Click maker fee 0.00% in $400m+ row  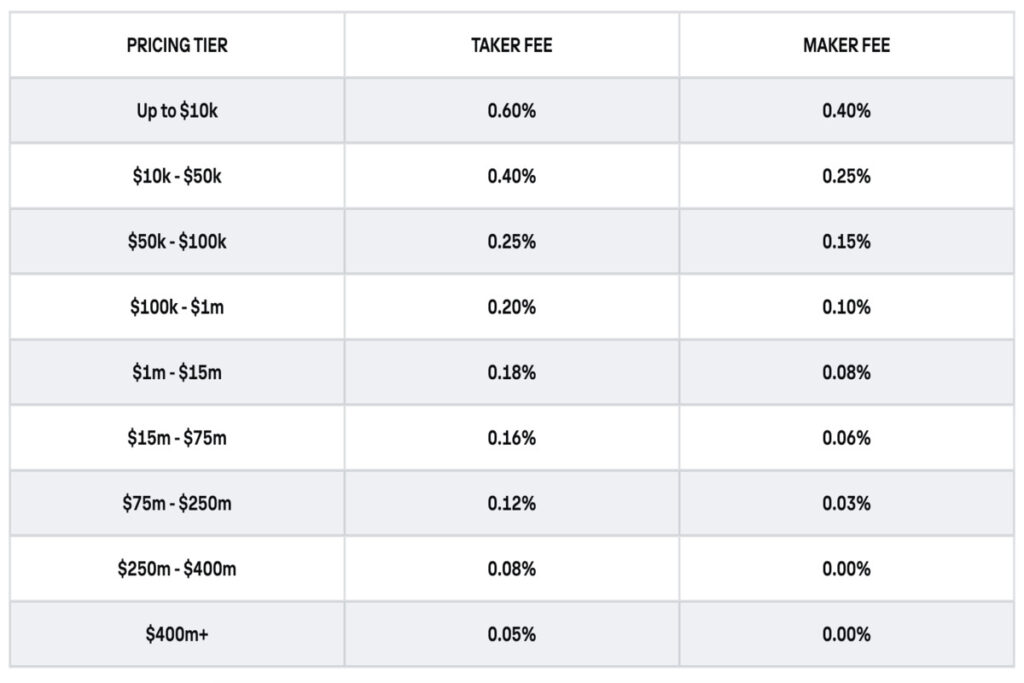click(x=846, y=634)
